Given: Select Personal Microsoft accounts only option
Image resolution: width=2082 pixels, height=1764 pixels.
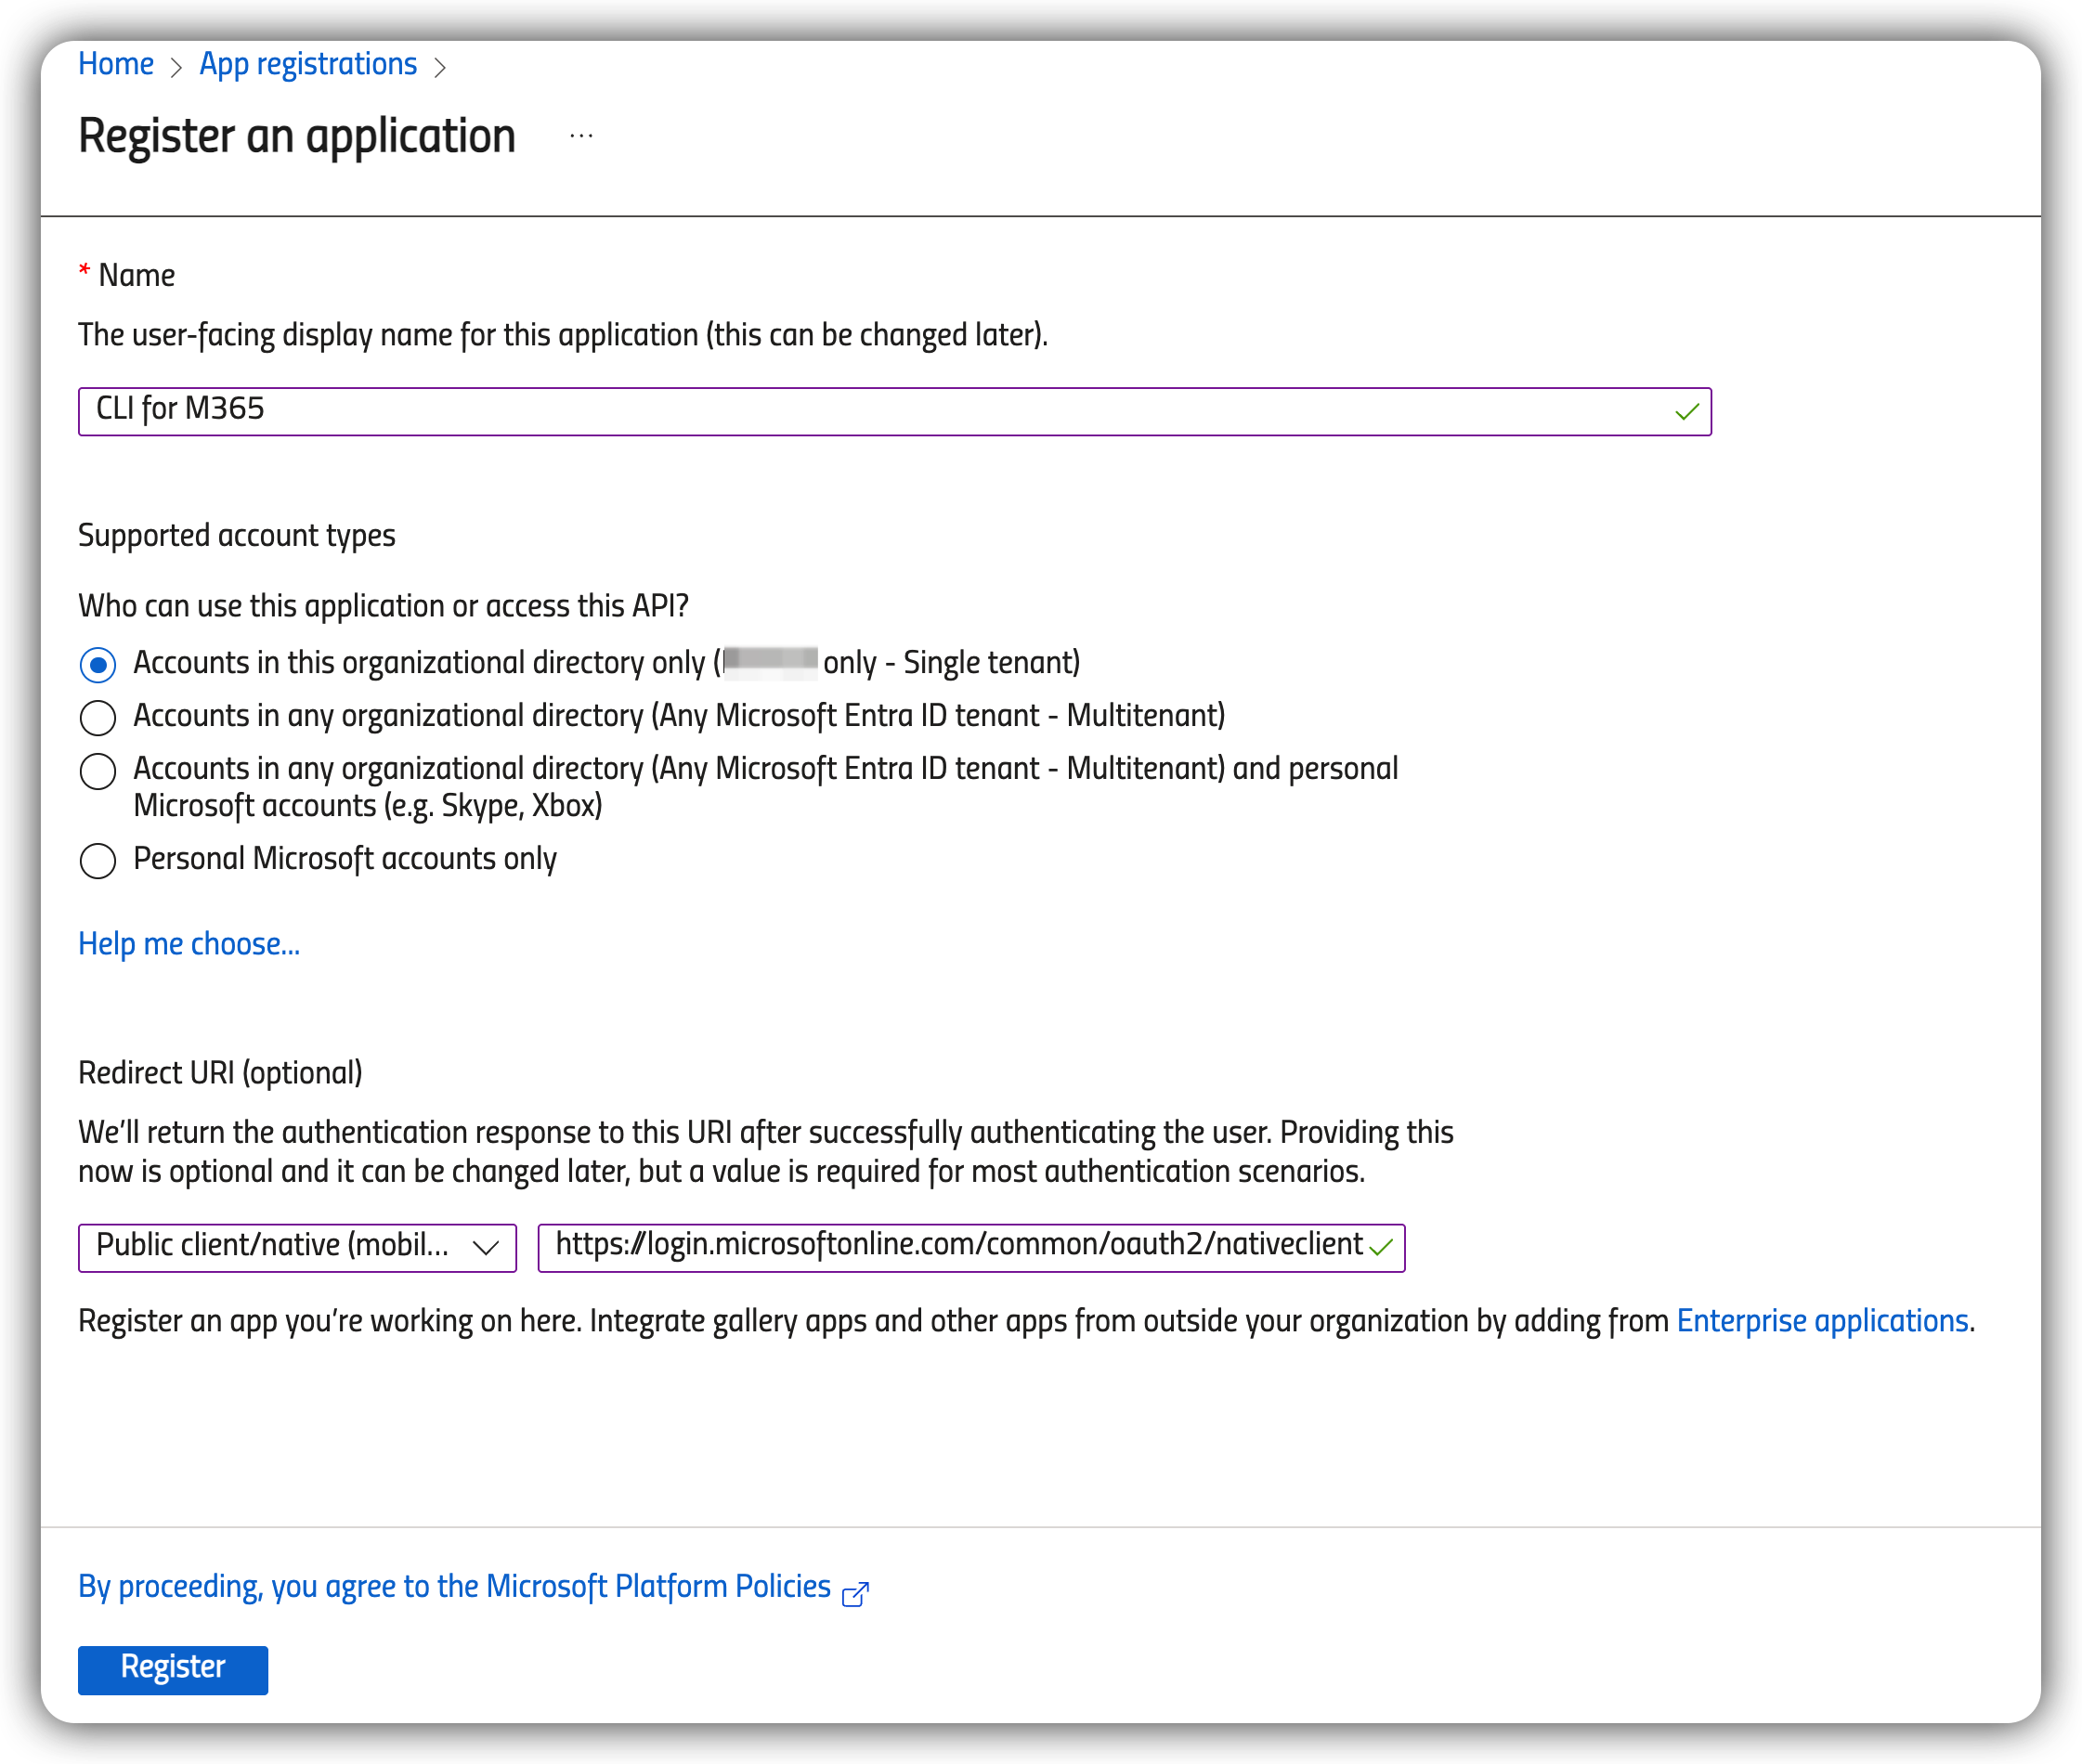Looking at the screenshot, I should [x=98, y=860].
